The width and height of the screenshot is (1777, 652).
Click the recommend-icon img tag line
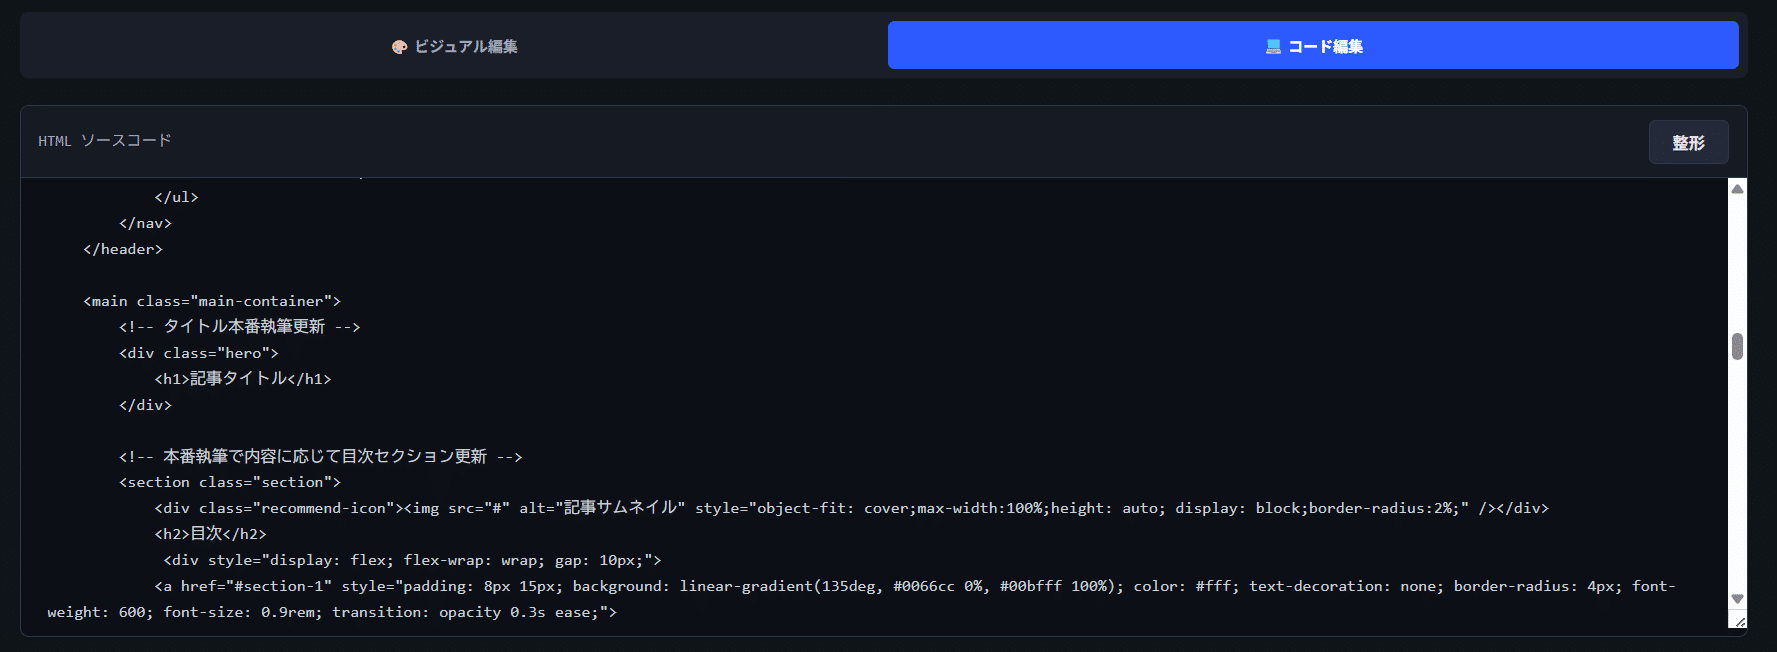(851, 508)
